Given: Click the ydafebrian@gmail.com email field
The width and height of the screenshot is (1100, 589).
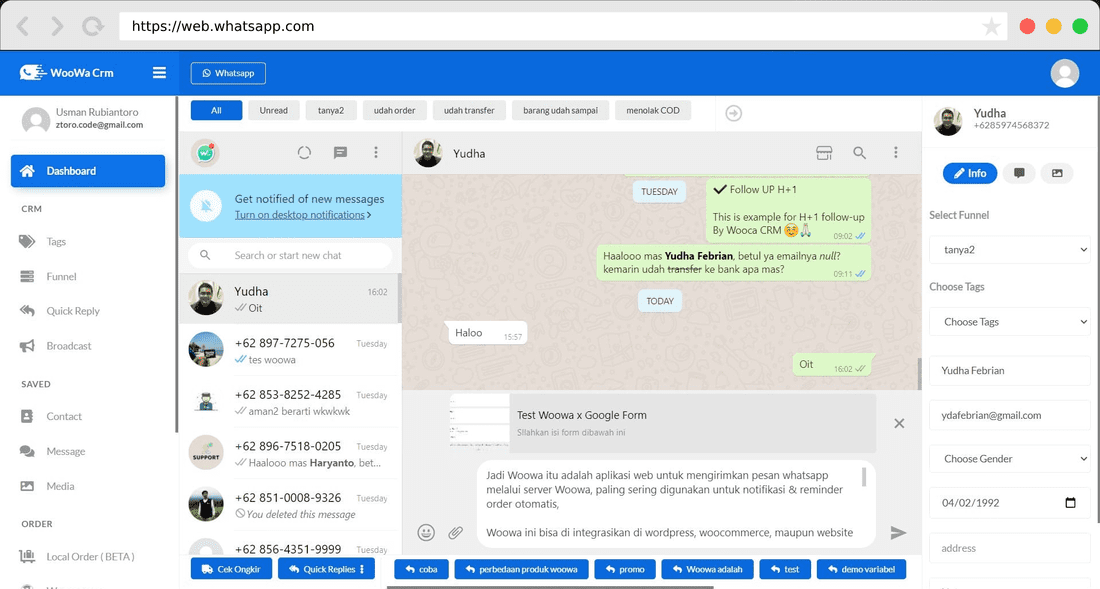Looking at the screenshot, I should (x=1010, y=415).
